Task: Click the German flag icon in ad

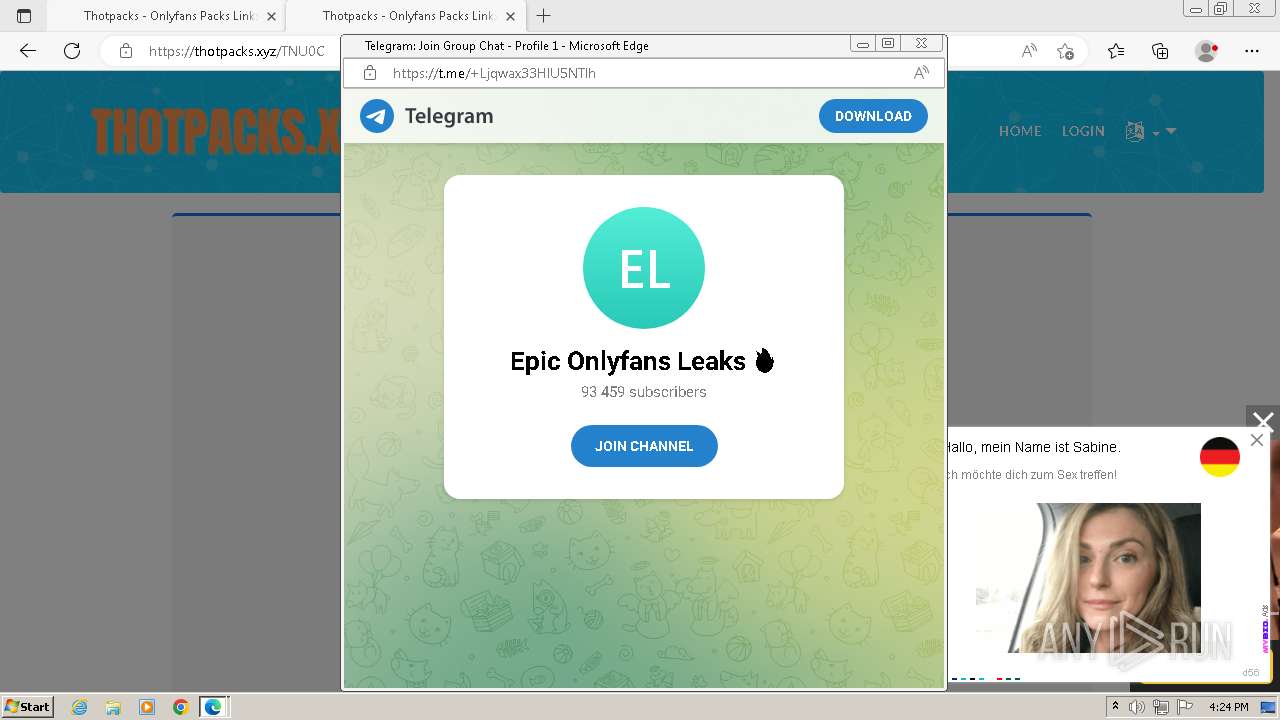Action: click(1220, 457)
